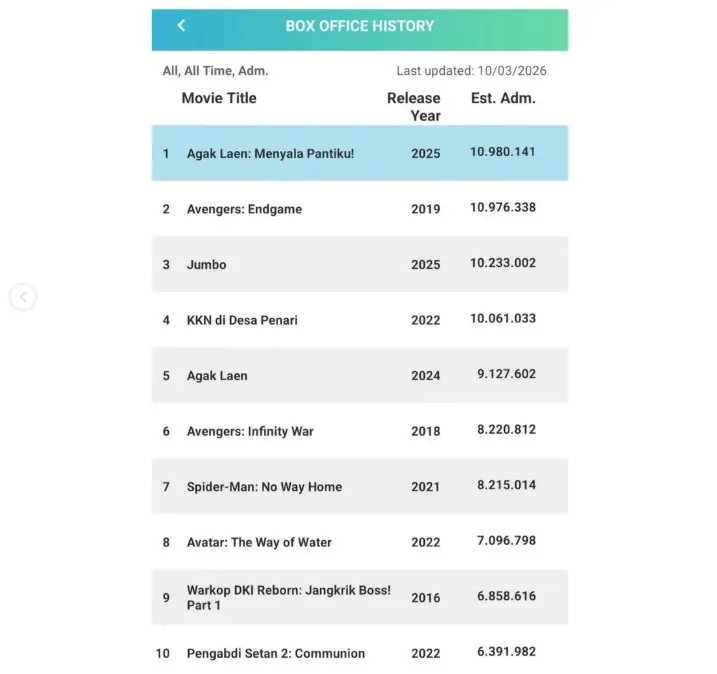Screen dimensions: 717x674
Task: Click the back arrow in the header
Action: click(181, 26)
